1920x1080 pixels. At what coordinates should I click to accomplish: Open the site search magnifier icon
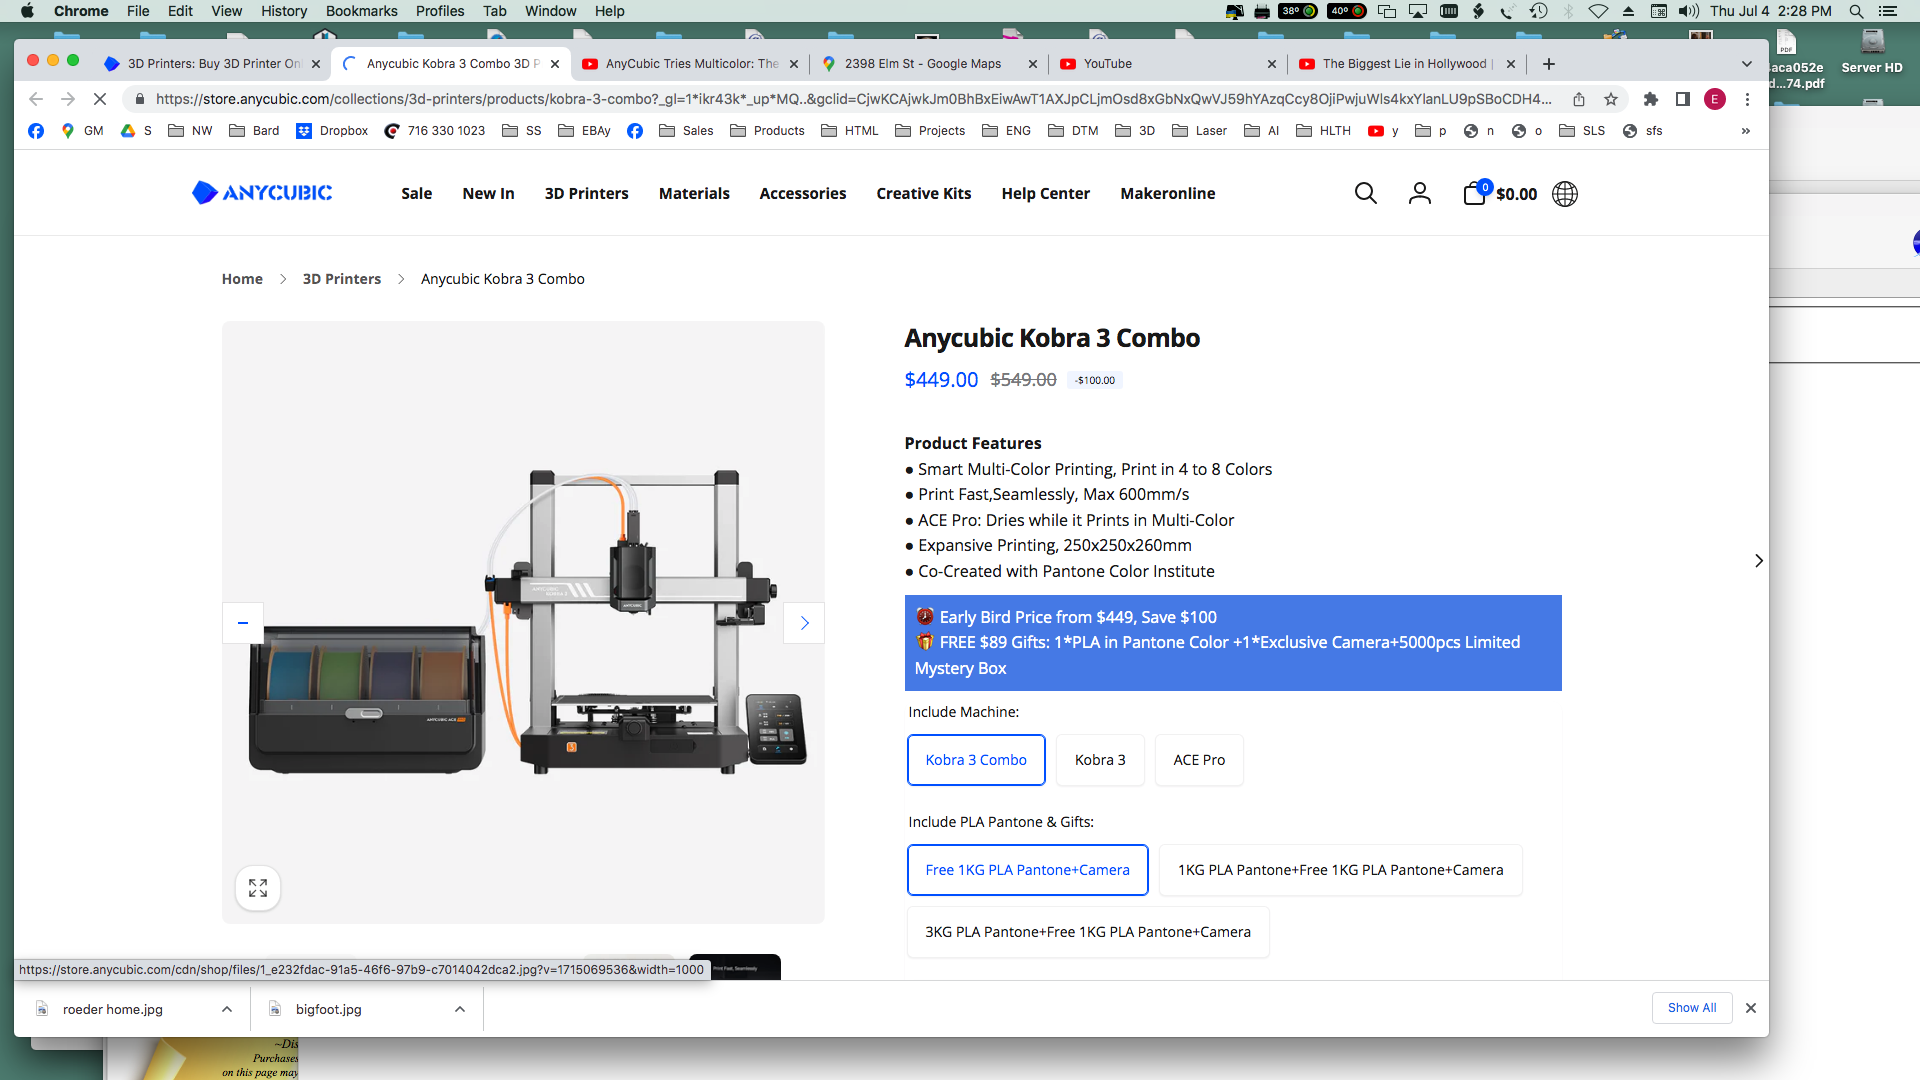[1365, 193]
